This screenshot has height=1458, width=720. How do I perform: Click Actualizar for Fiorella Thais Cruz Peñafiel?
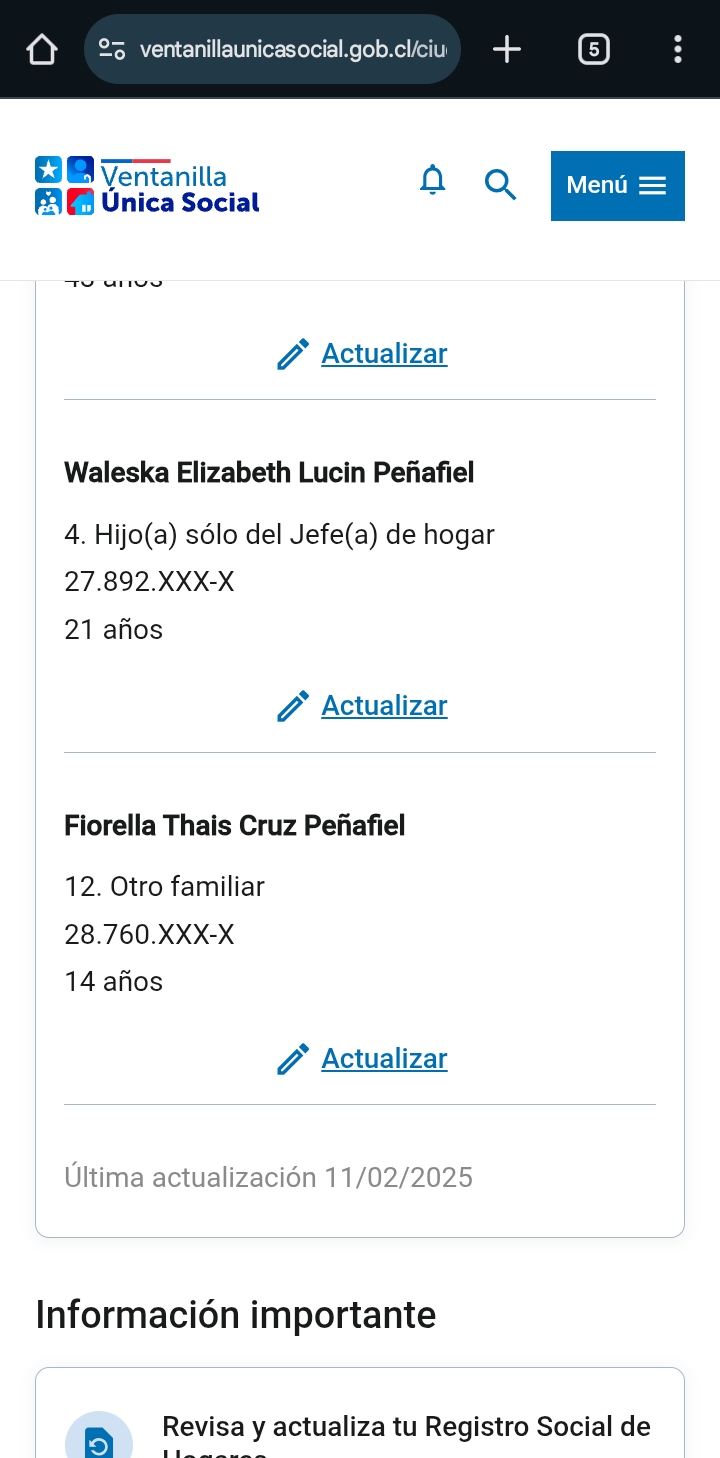pyautogui.click(x=384, y=1059)
